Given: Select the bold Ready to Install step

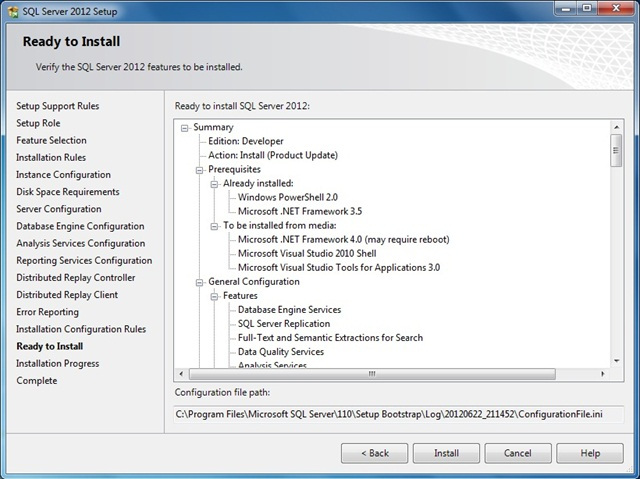Looking at the screenshot, I should [50, 346].
